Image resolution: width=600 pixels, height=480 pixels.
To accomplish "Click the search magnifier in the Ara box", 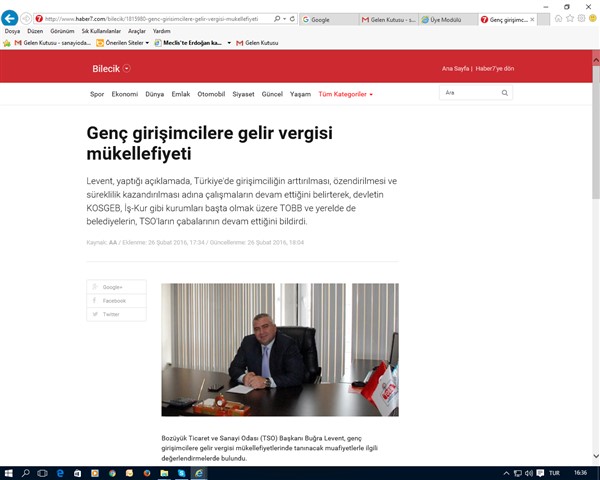I will point(505,93).
